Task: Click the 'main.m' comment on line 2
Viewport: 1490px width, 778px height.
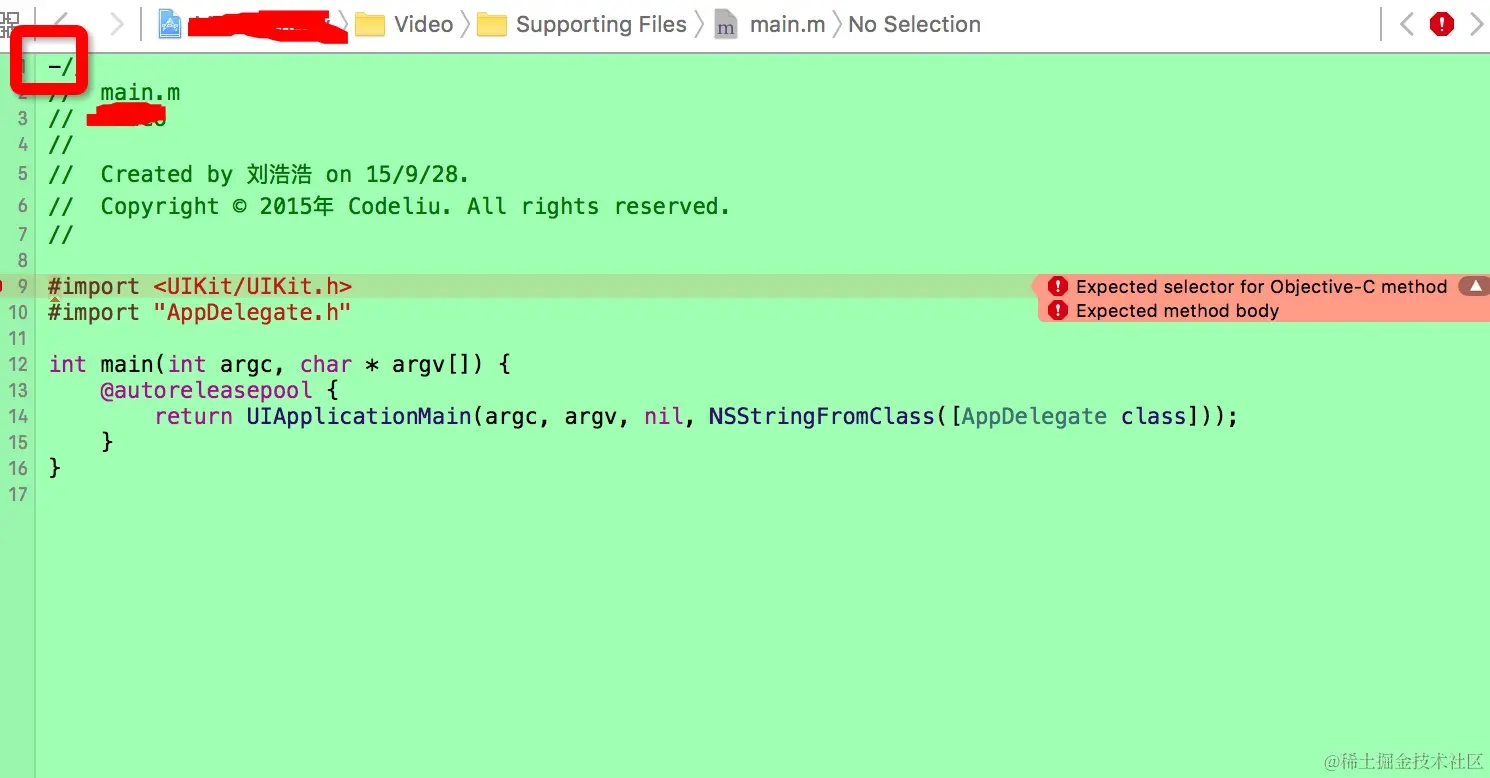Action: point(140,93)
